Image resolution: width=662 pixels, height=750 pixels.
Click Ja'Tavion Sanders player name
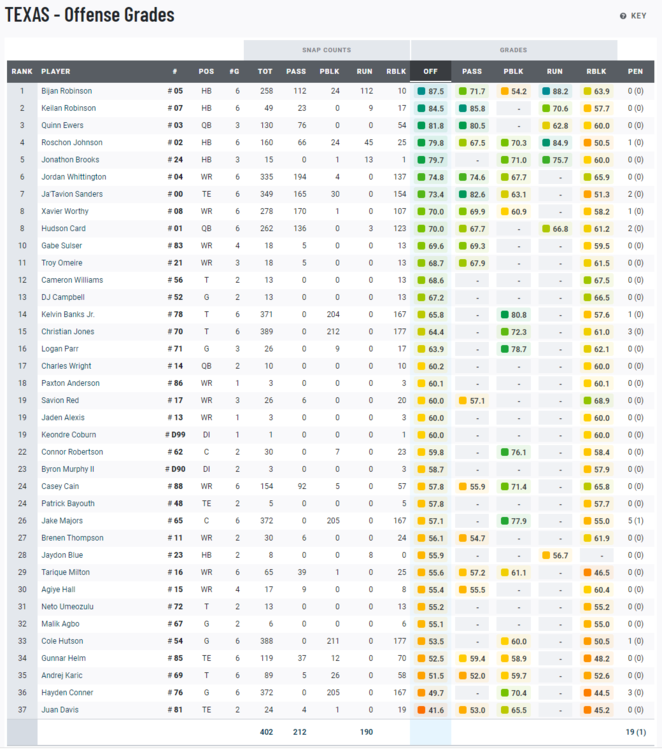[71, 194]
